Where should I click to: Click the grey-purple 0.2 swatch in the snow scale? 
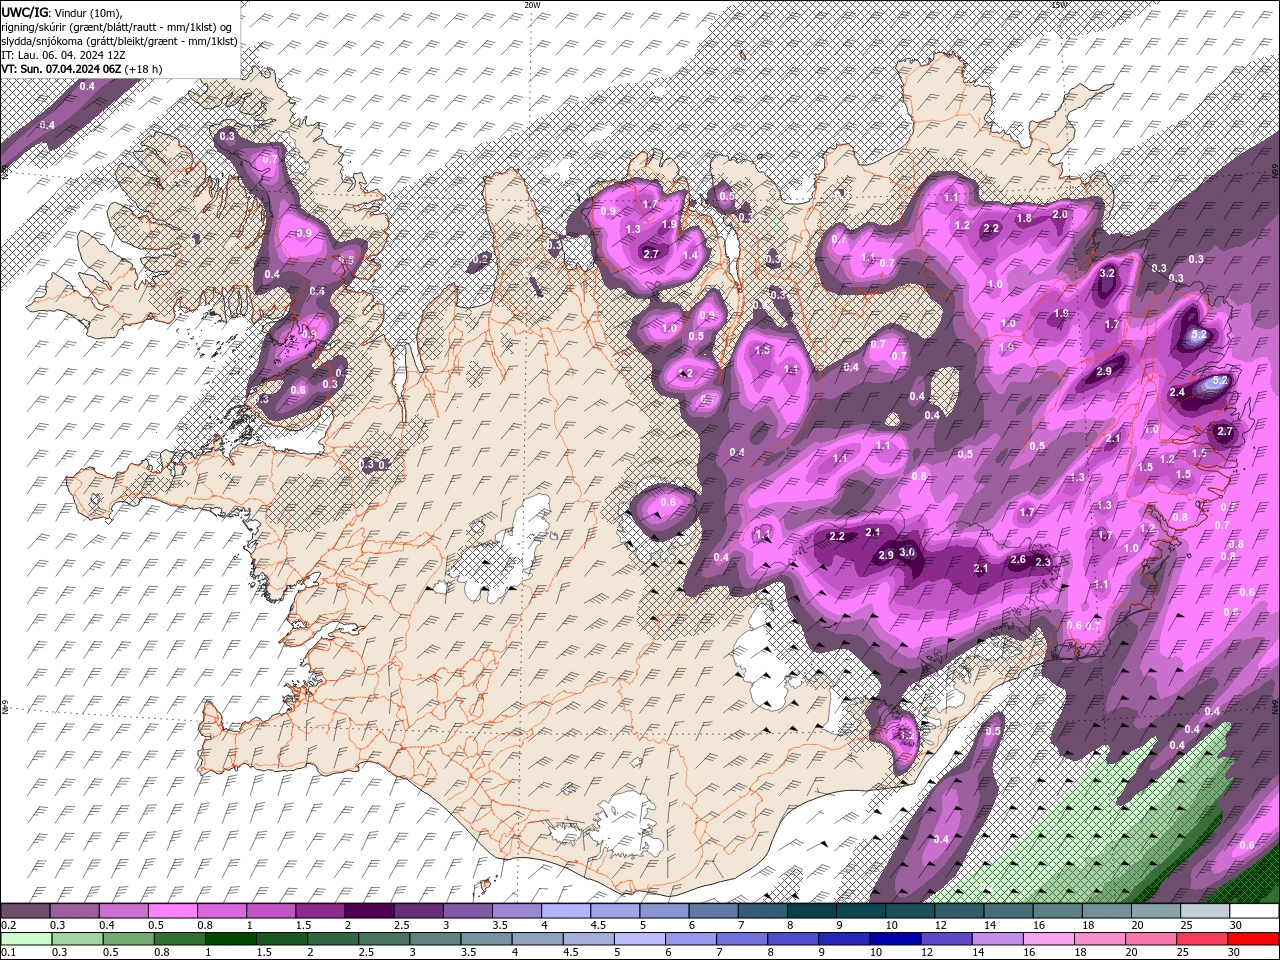pyautogui.click(x=25, y=911)
